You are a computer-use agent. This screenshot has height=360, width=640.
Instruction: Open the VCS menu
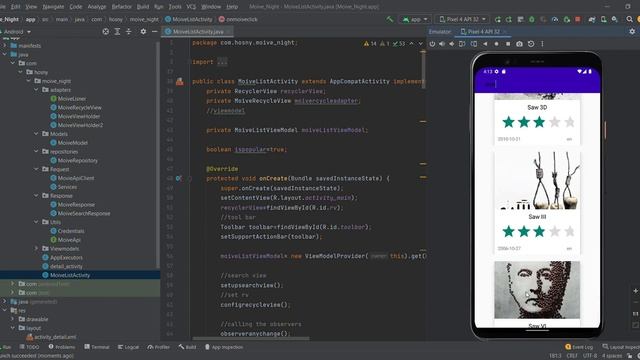click(191, 7)
